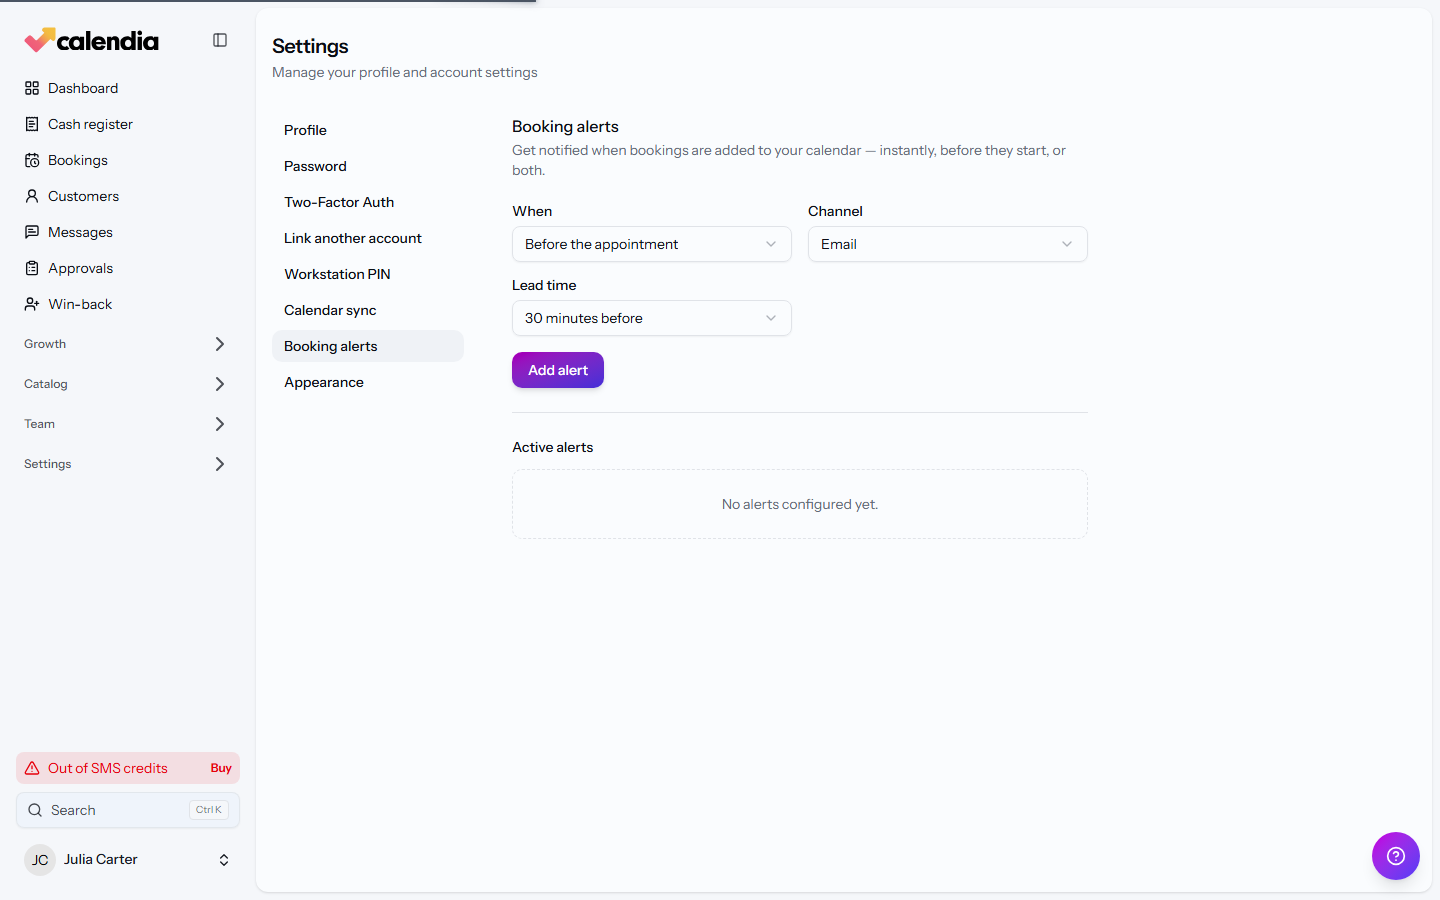Open the Profile settings tab
1440x900 pixels.
click(x=368, y=130)
